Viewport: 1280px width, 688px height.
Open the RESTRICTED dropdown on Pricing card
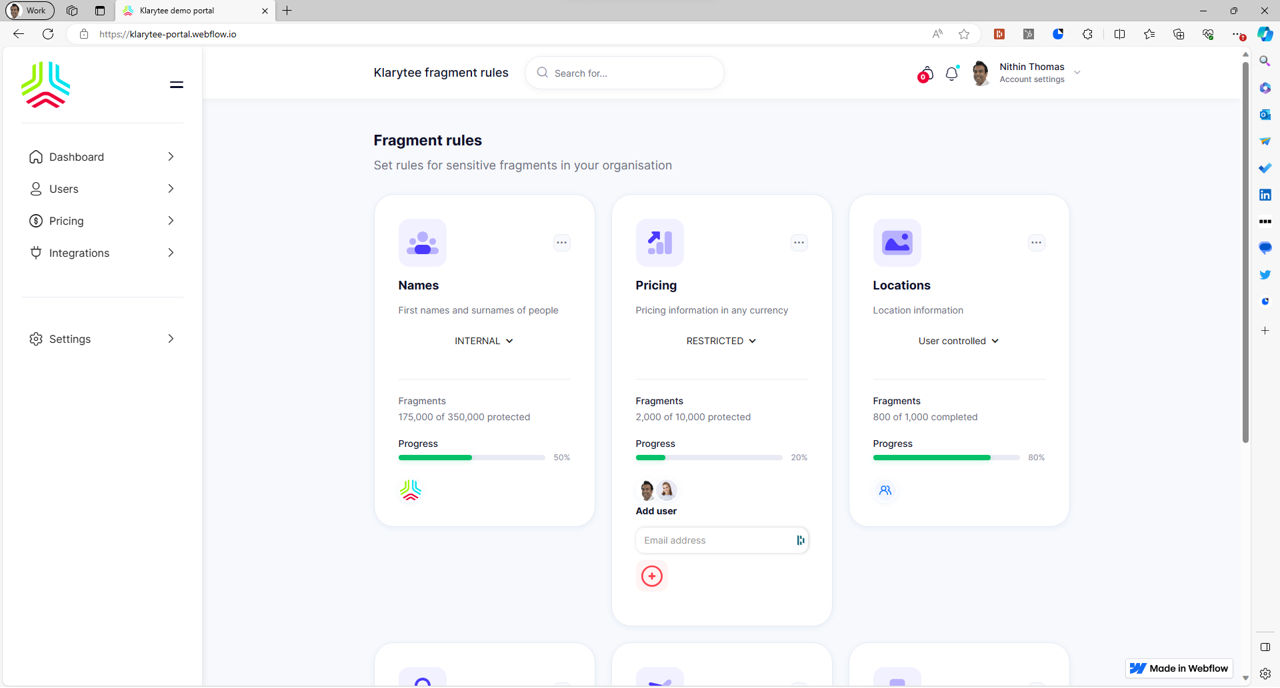721,340
